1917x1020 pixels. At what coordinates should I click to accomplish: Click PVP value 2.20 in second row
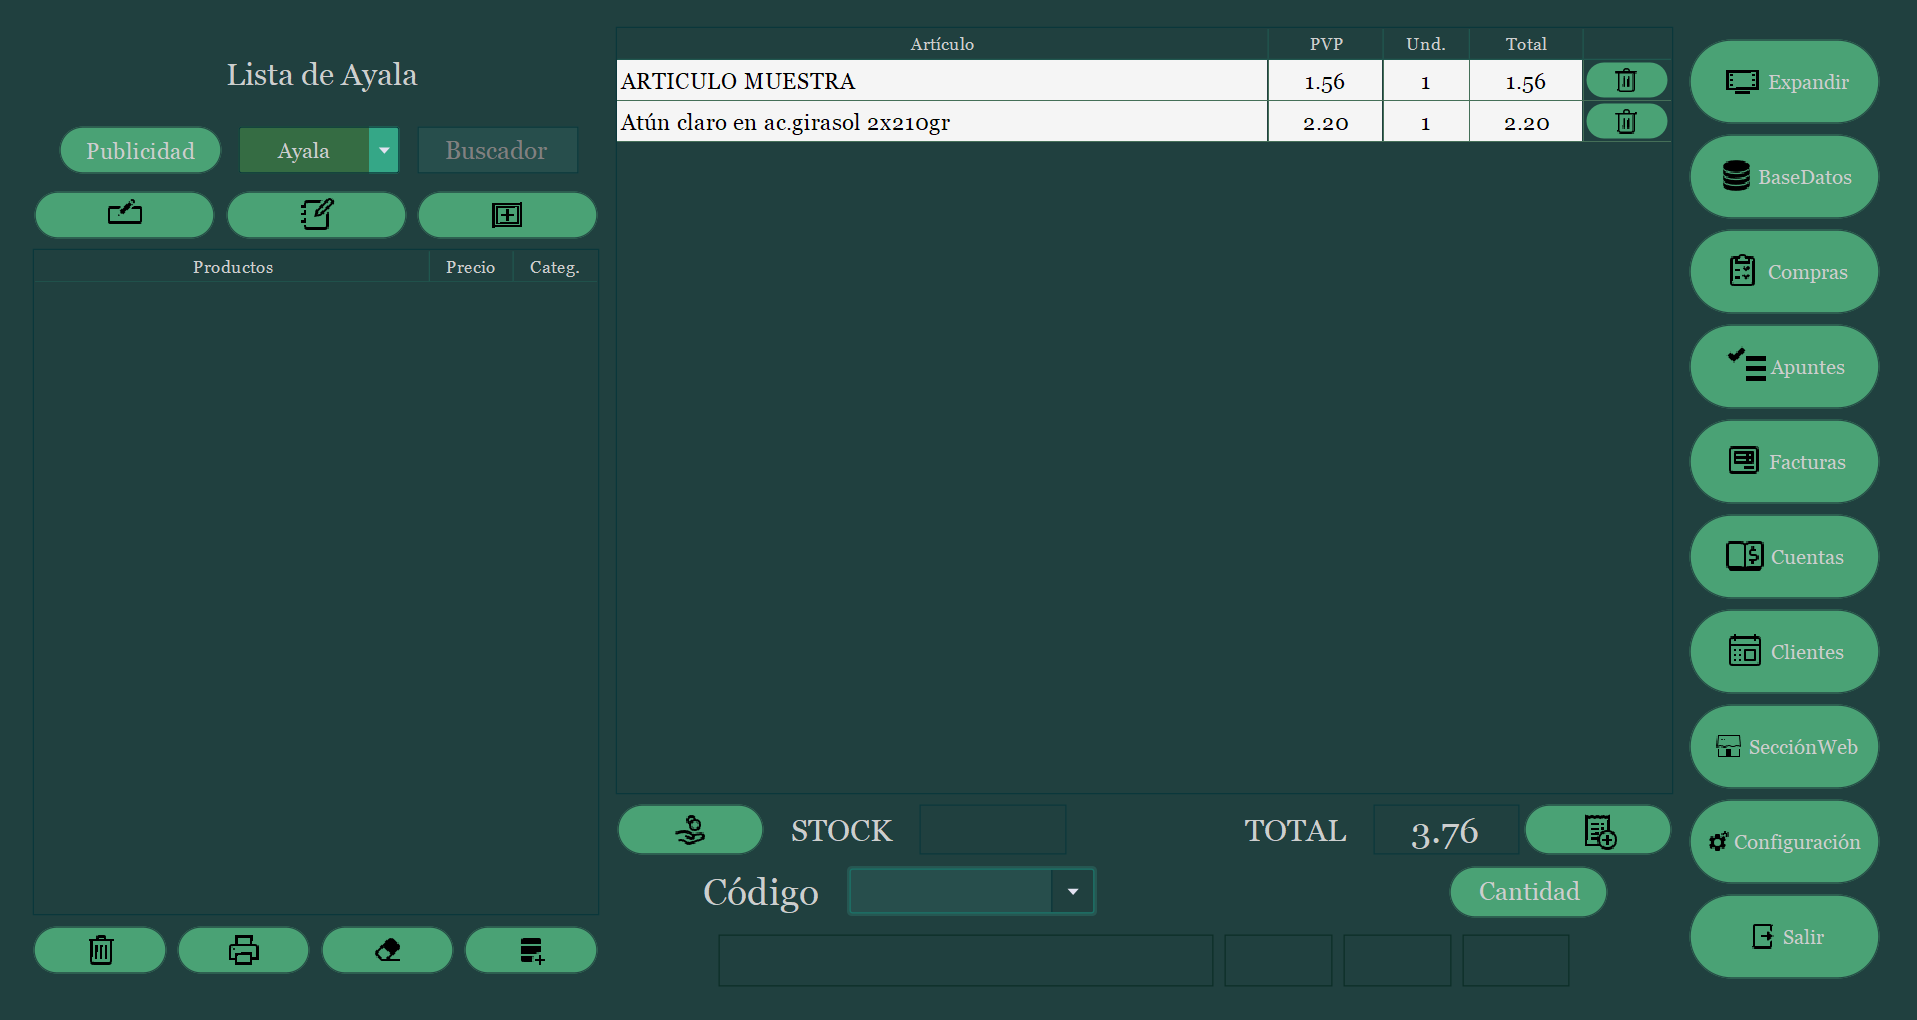coord(1325,122)
